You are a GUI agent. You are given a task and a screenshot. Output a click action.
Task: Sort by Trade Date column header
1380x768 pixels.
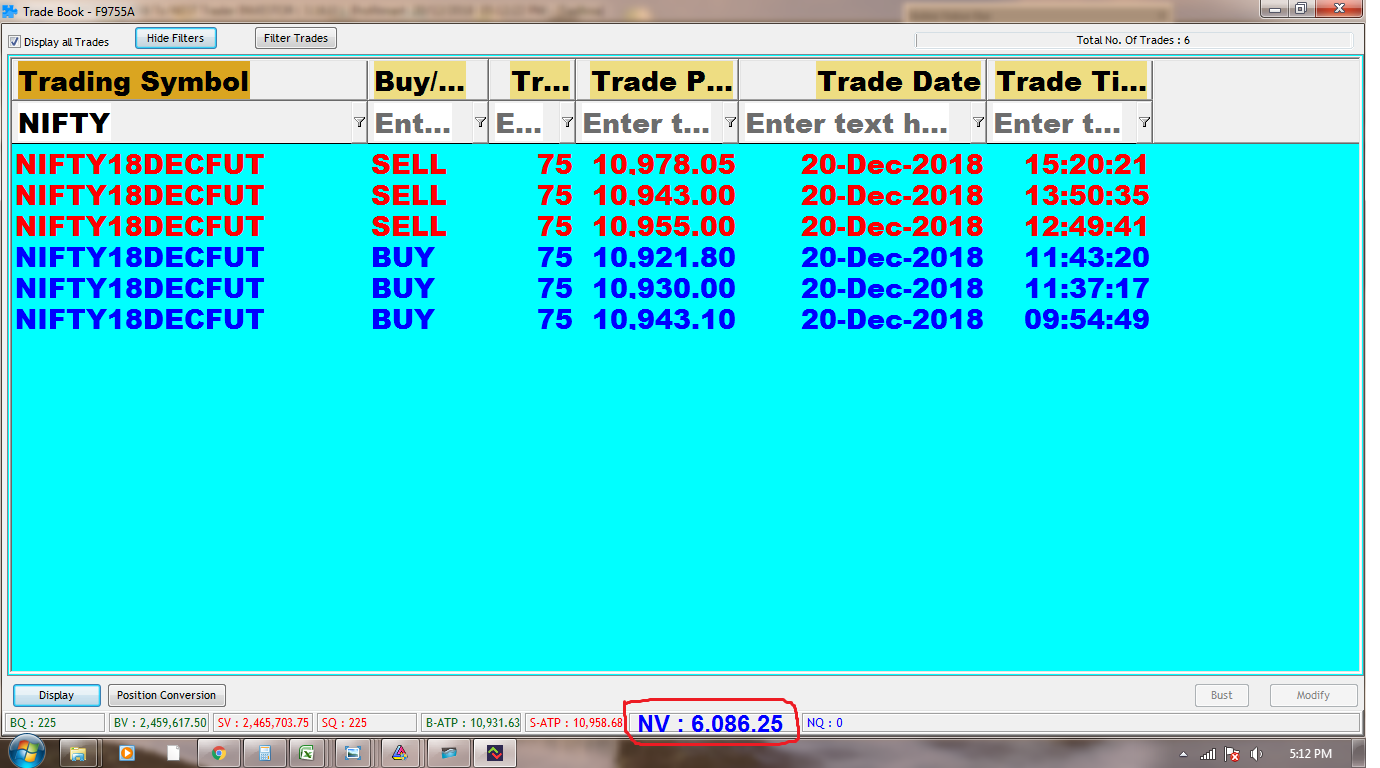(x=898, y=81)
